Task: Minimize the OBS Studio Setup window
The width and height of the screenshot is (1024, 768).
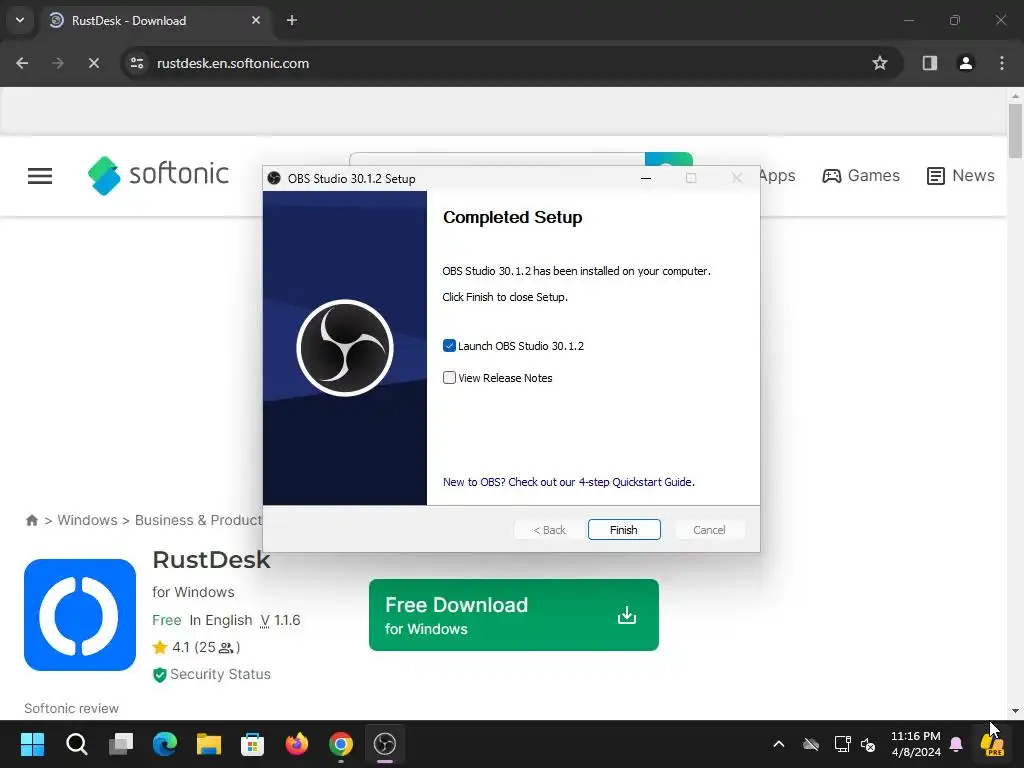Action: [x=646, y=178]
